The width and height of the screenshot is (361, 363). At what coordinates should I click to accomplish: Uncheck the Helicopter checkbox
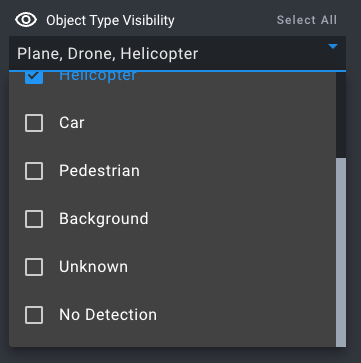(x=34, y=77)
